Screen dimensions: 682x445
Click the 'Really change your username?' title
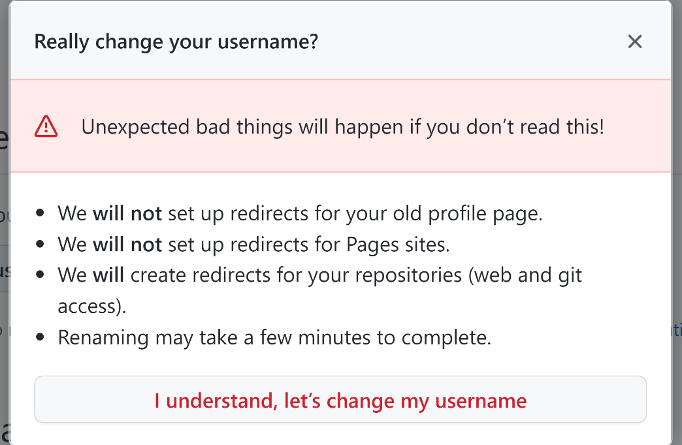[176, 42]
